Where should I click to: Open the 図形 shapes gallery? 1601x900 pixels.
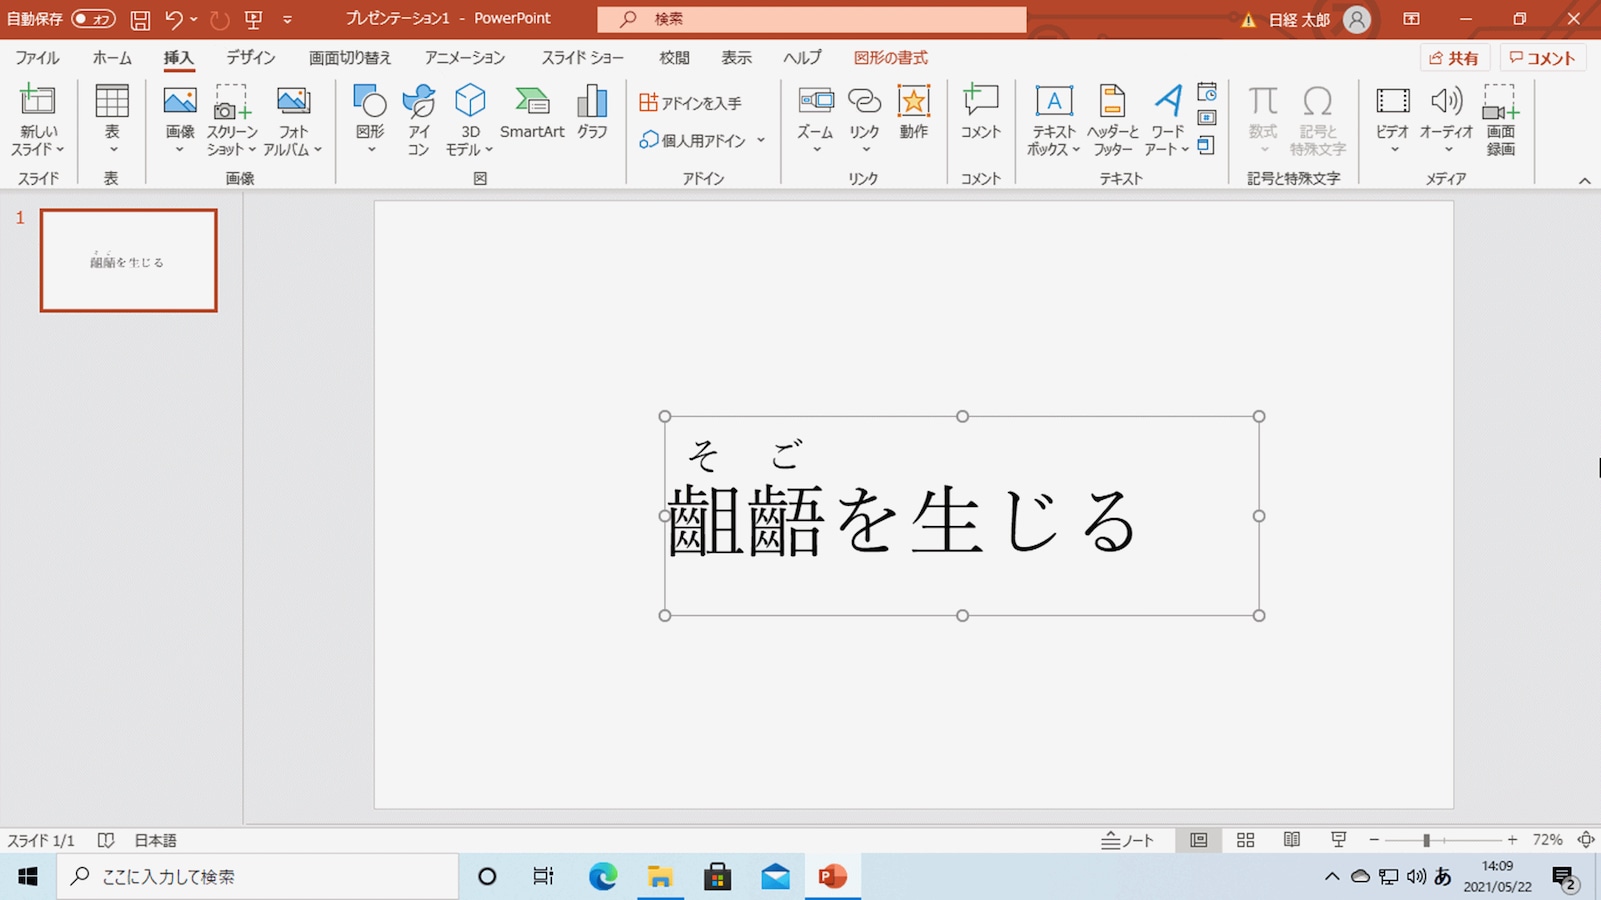pyautogui.click(x=370, y=120)
